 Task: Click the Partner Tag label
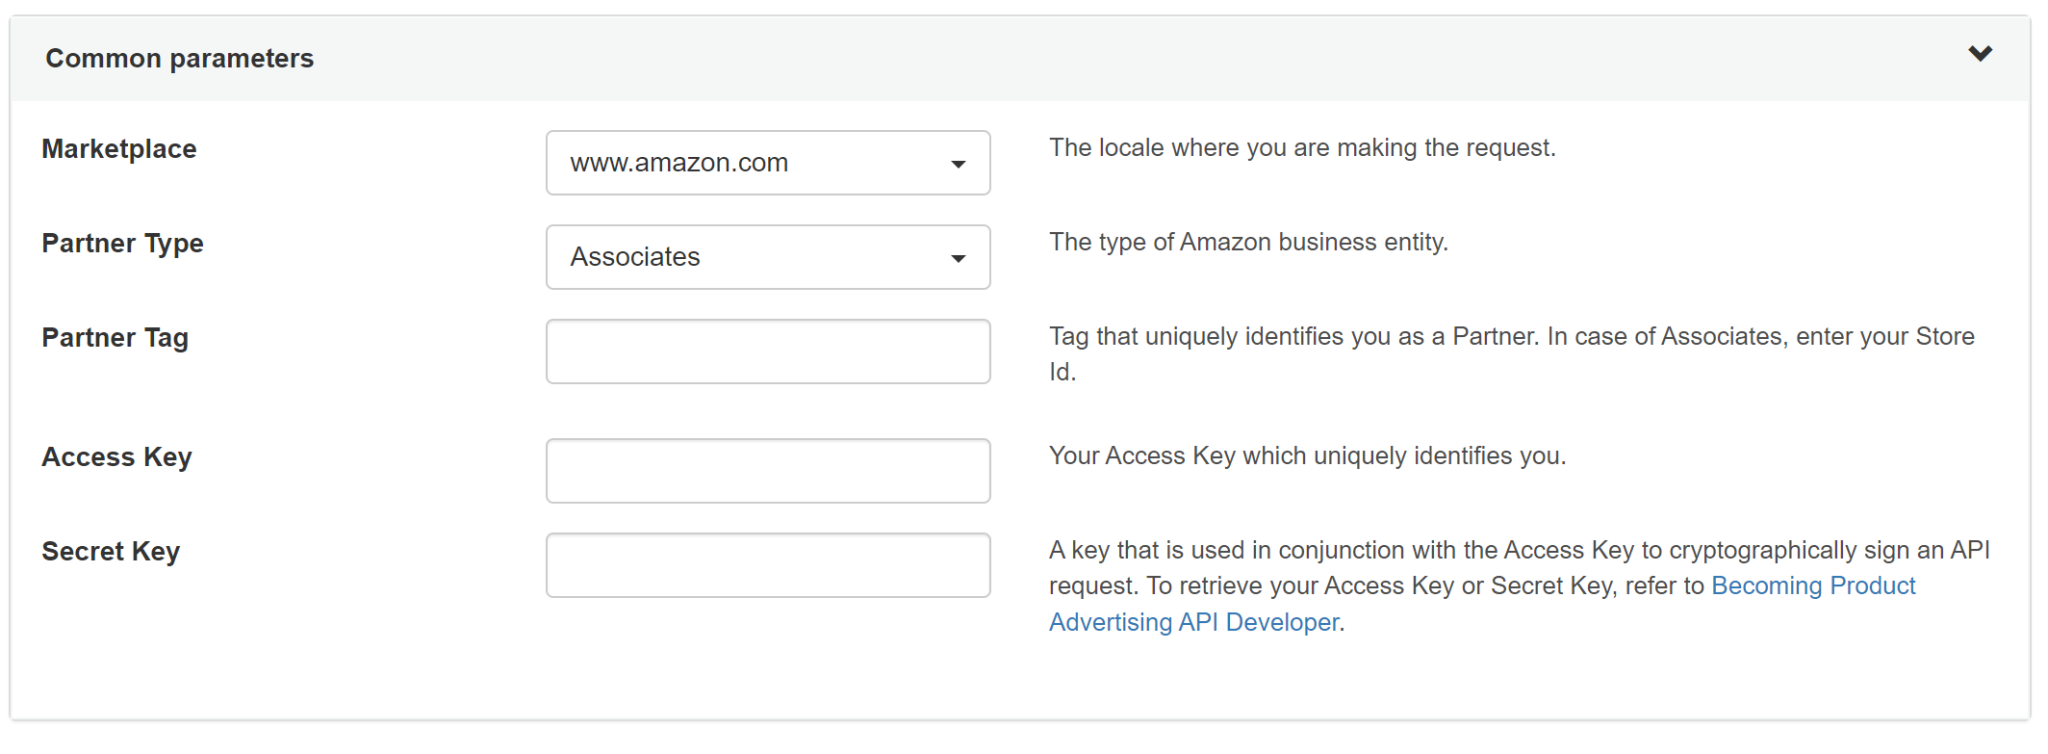(114, 338)
